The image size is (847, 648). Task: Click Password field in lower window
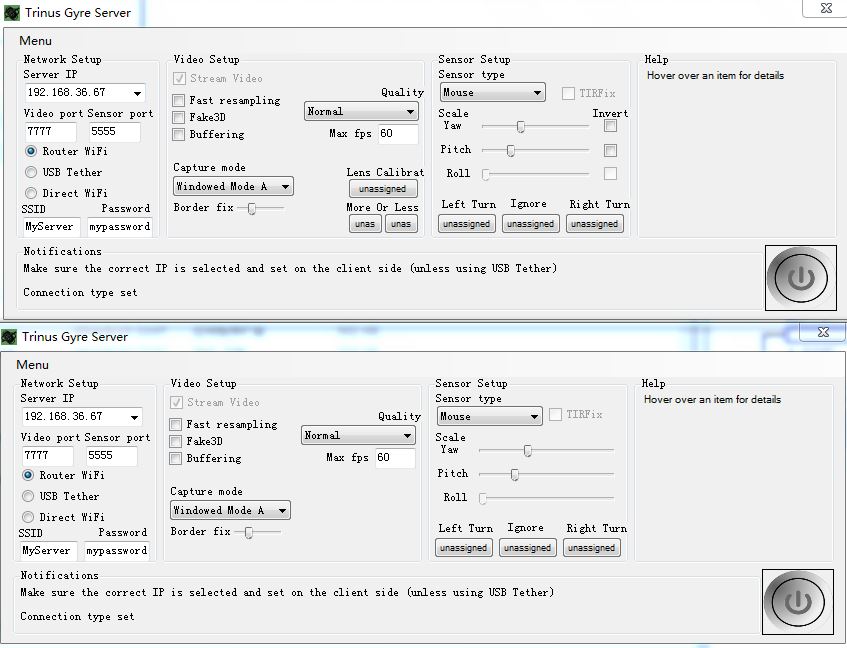pos(117,551)
